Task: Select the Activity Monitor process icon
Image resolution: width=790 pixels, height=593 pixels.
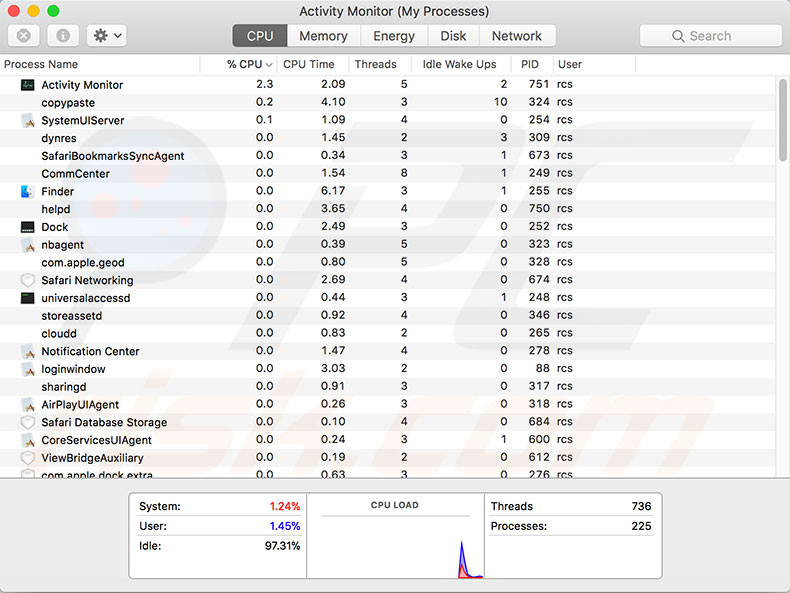Action: [27, 85]
